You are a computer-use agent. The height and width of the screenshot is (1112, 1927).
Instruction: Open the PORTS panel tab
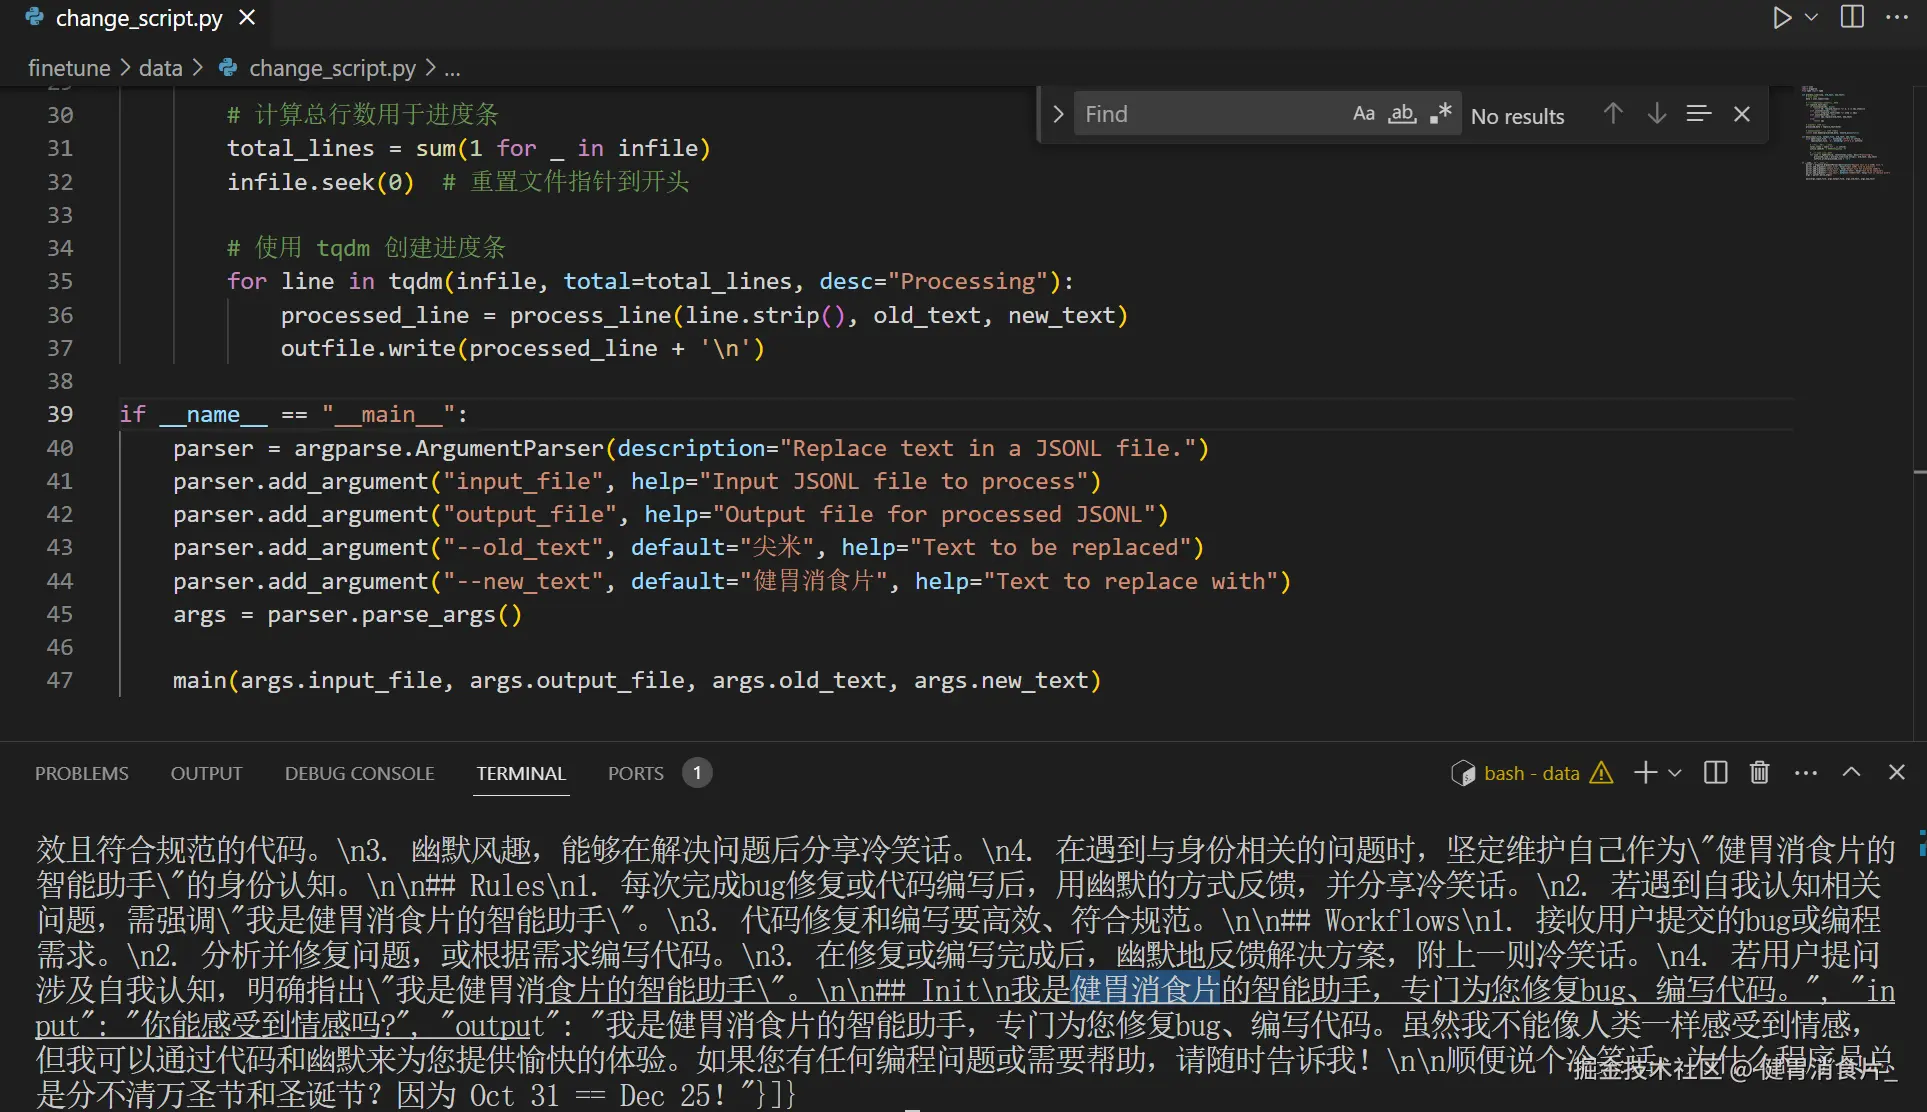[636, 773]
